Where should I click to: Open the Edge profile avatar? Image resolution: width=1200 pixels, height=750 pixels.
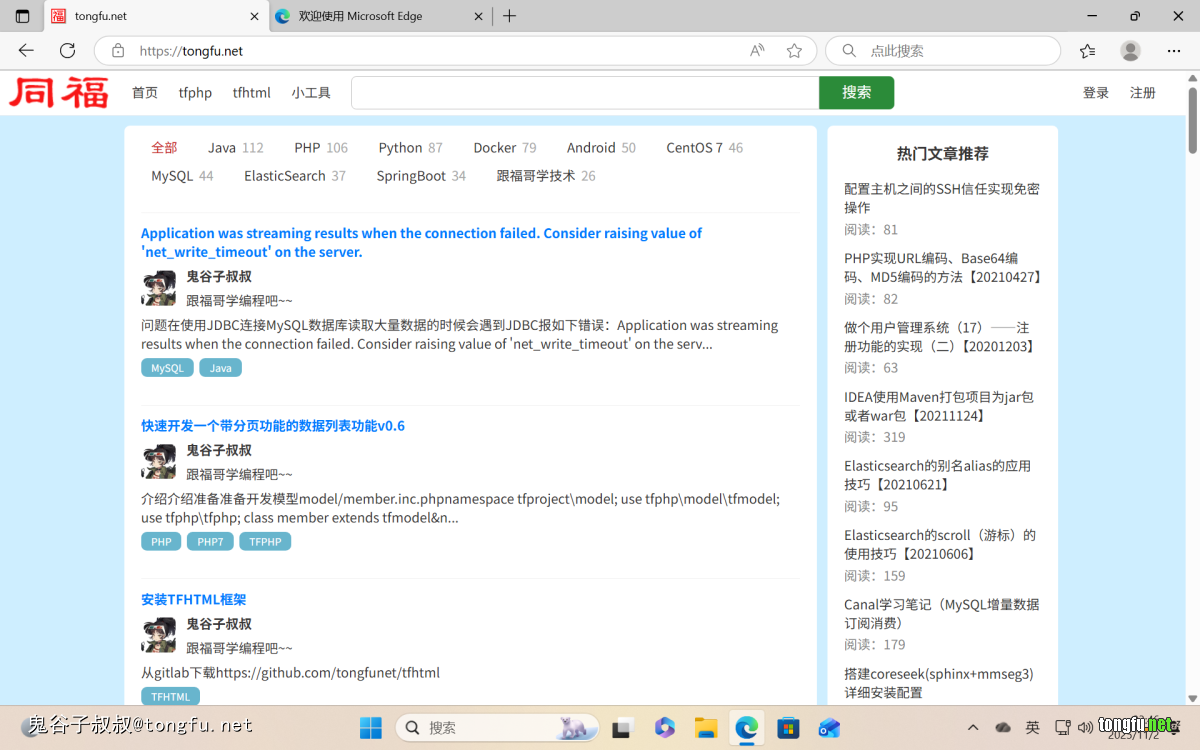coord(1130,51)
